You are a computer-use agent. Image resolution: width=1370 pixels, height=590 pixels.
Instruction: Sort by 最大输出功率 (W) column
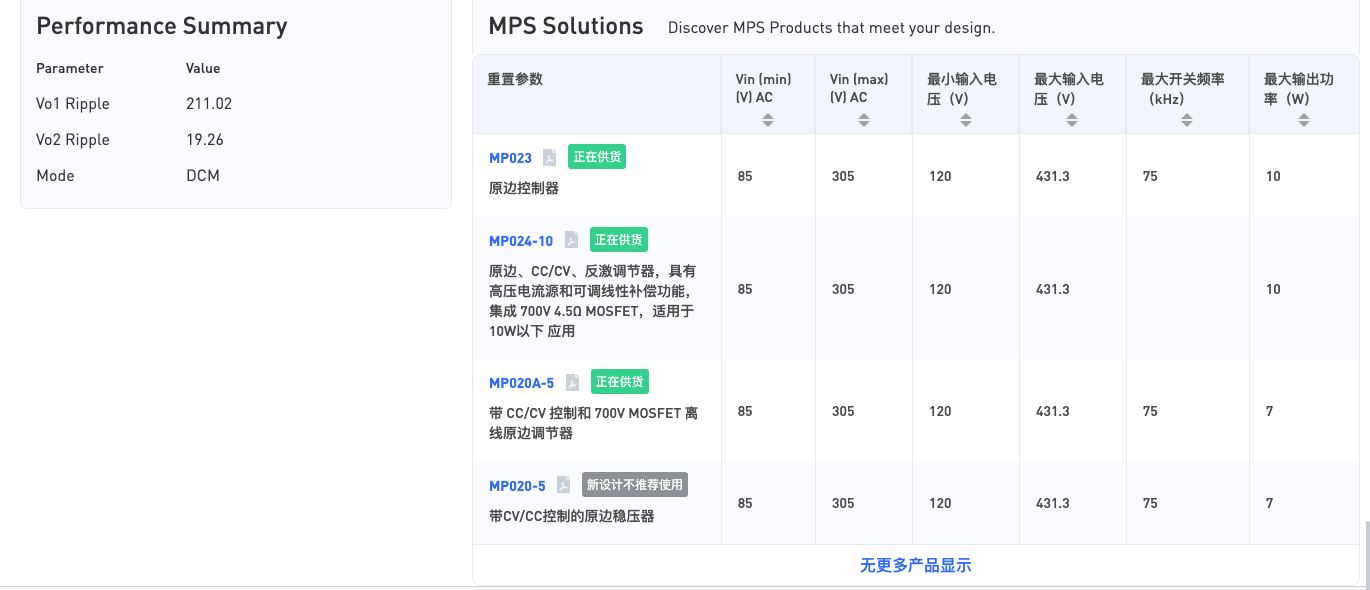click(1303, 120)
